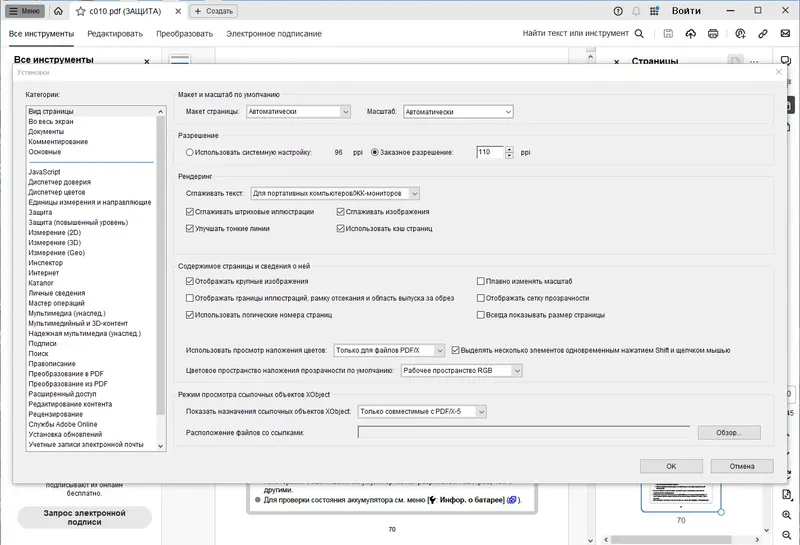800x545 pixels.
Task: Toggle Сглаживать штриховые иллюстрации checkbox
Action: click(x=190, y=212)
